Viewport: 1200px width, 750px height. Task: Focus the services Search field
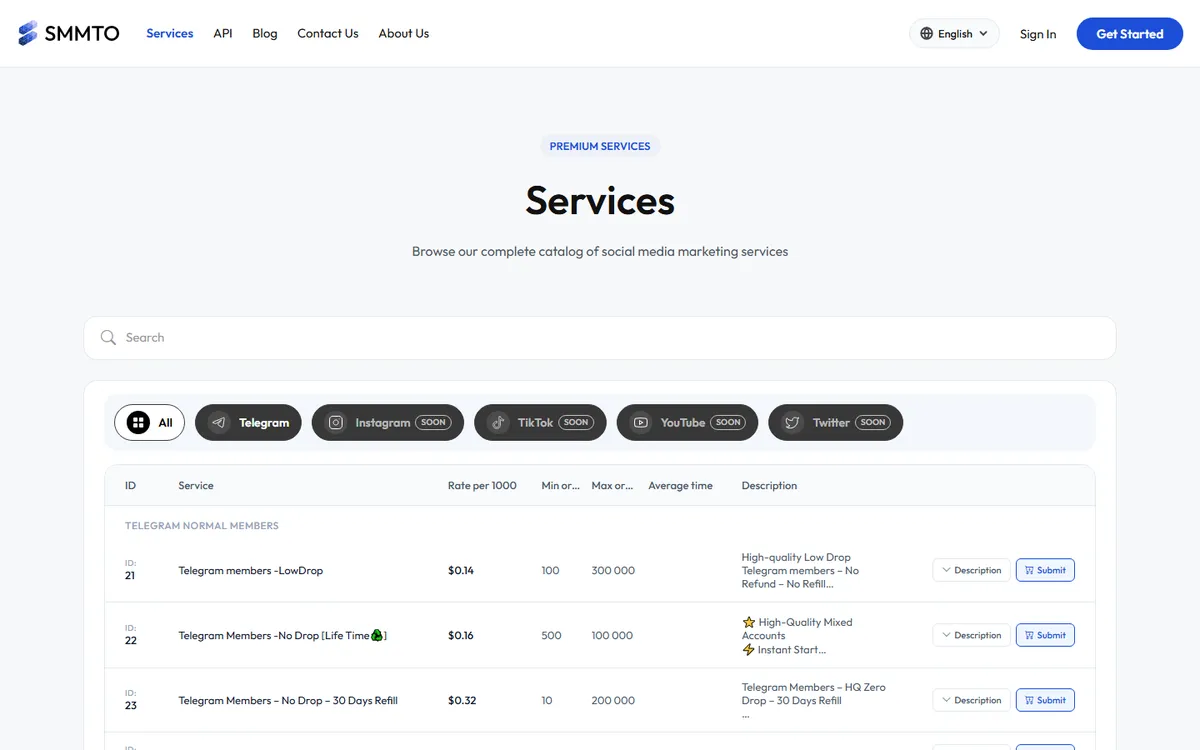click(600, 338)
